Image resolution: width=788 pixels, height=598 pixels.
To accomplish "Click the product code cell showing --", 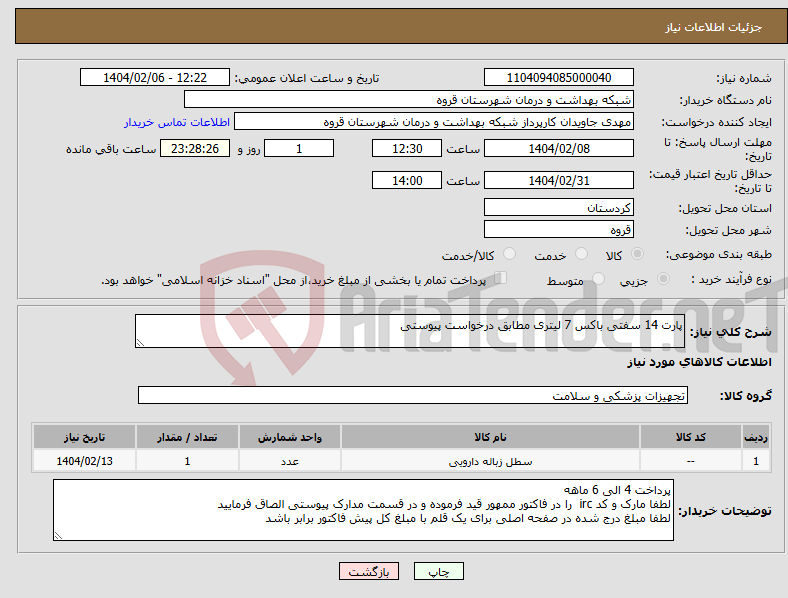I will pos(691,461).
